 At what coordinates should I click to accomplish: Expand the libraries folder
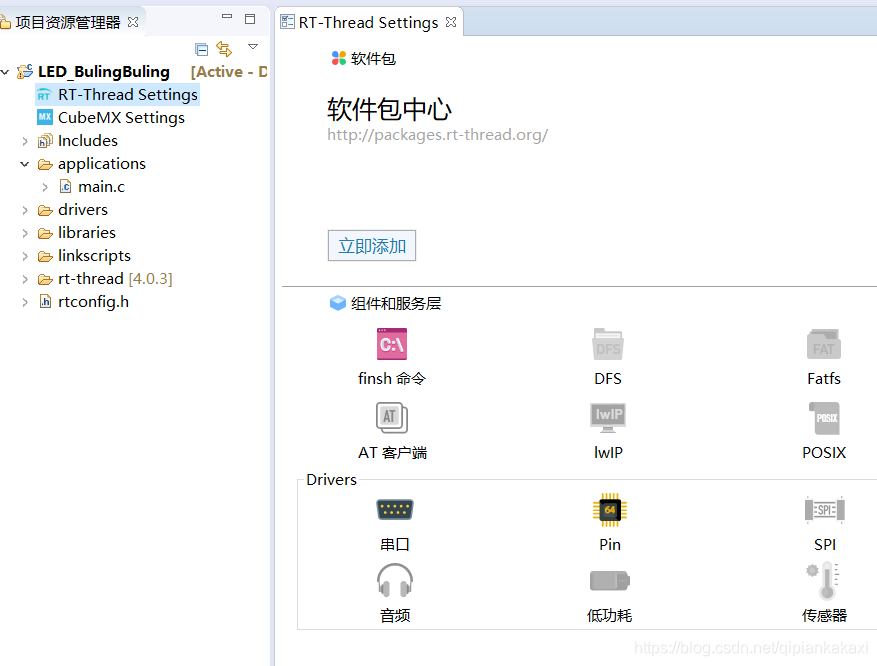tap(25, 233)
